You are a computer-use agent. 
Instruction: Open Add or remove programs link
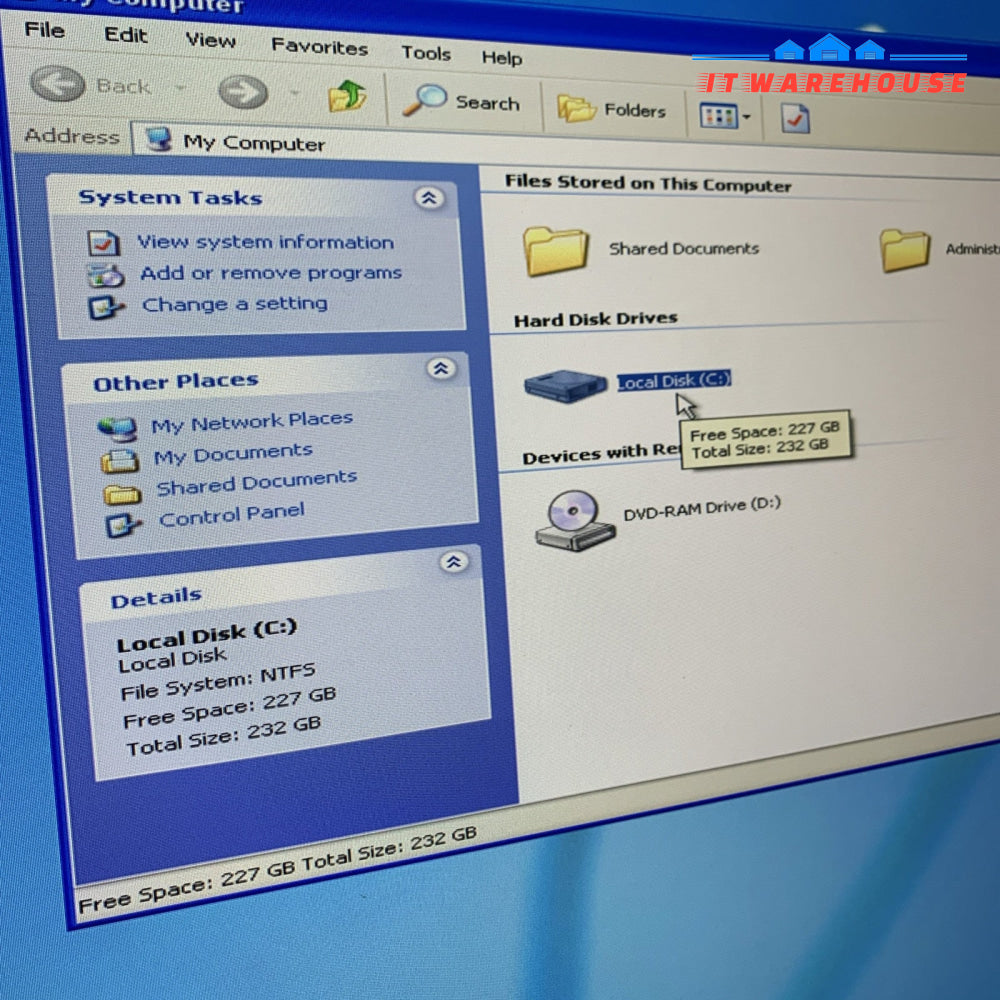coord(271,273)
